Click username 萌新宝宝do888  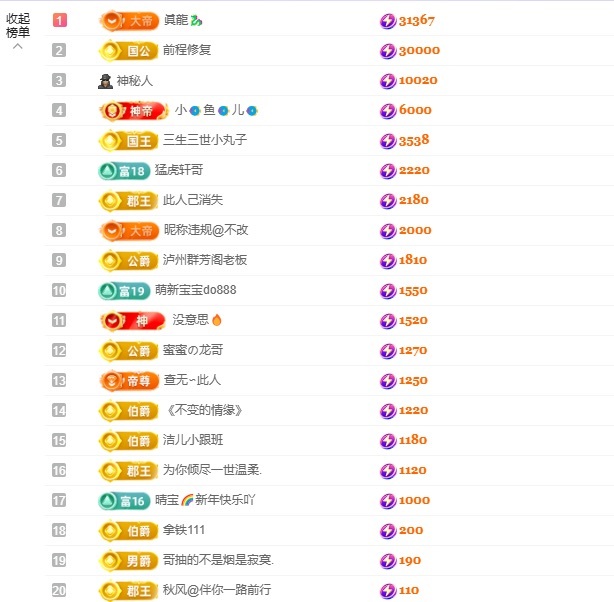point(195,290)
